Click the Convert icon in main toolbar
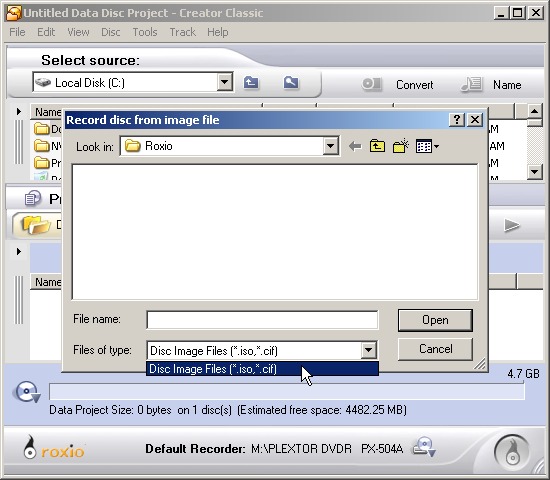The image size is (550, 480). [371, 84]
